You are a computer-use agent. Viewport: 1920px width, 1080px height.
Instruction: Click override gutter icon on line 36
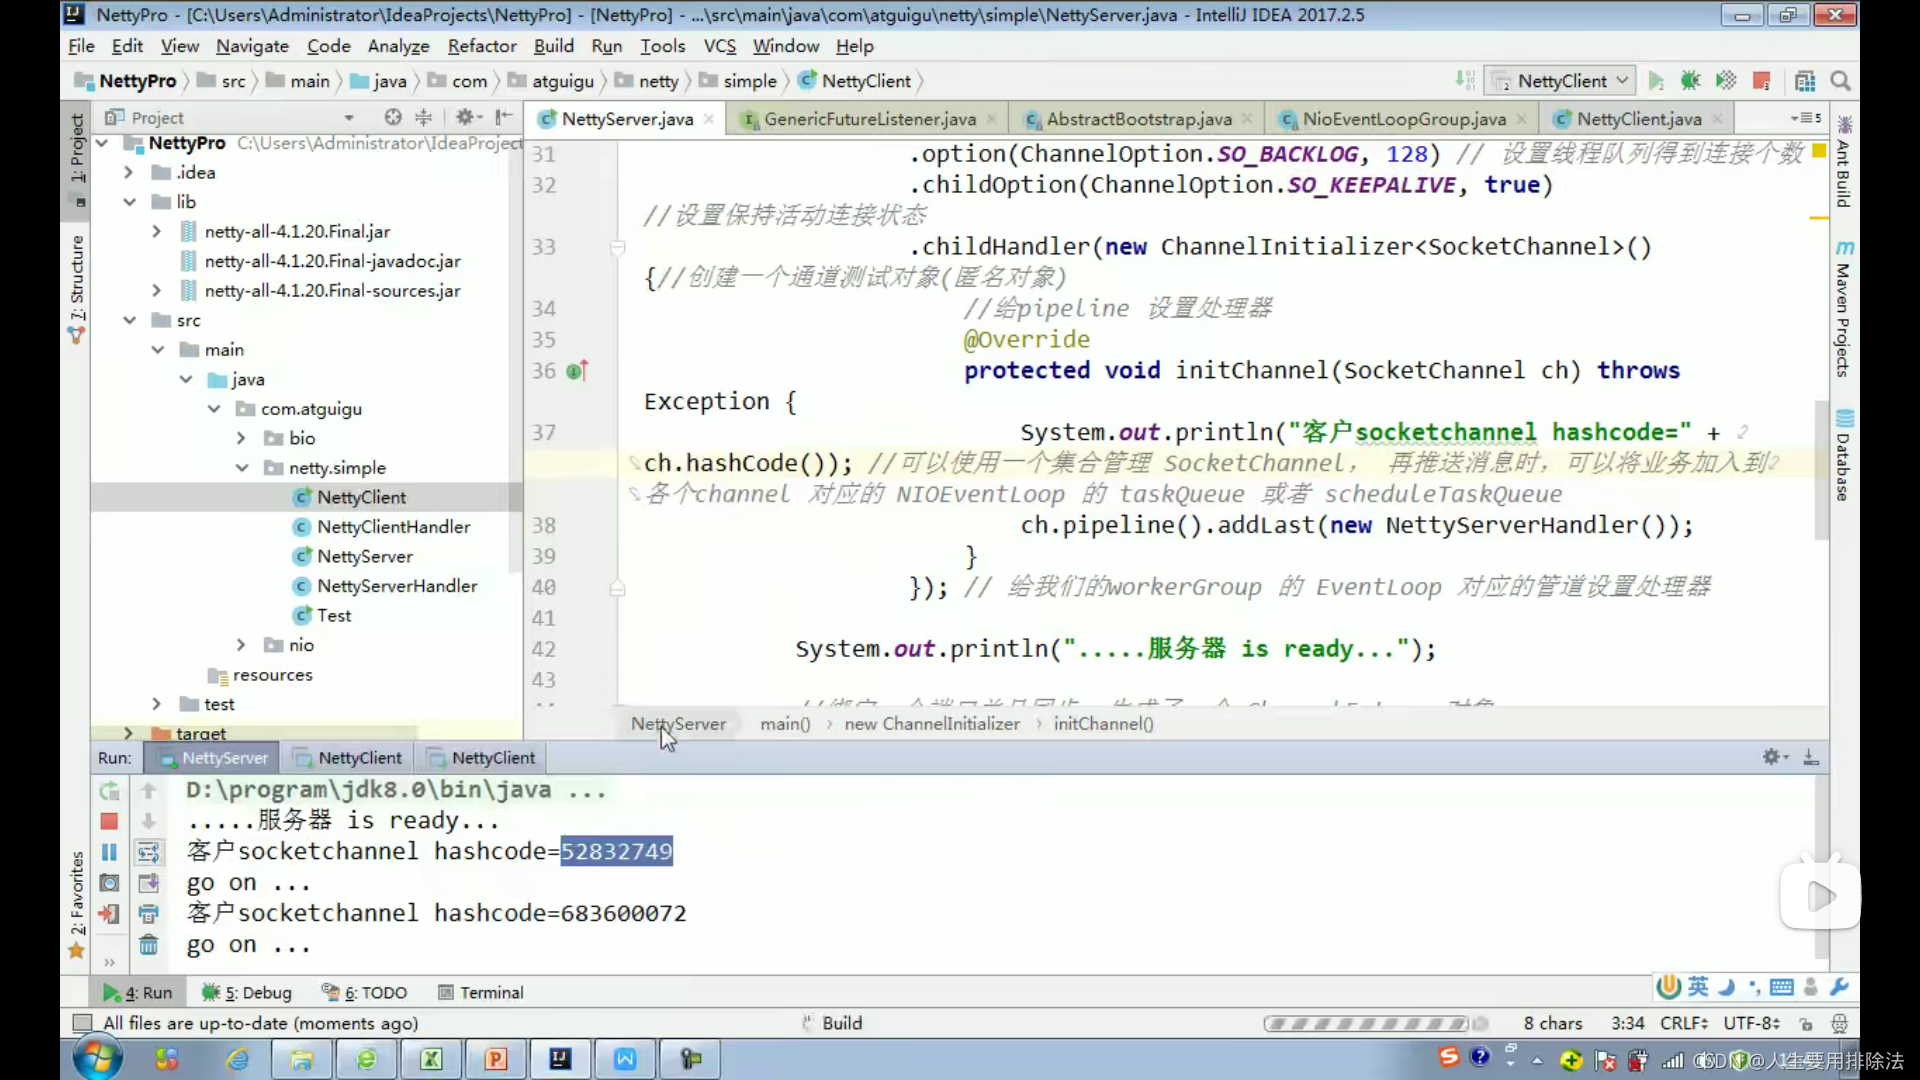[577, 371]
